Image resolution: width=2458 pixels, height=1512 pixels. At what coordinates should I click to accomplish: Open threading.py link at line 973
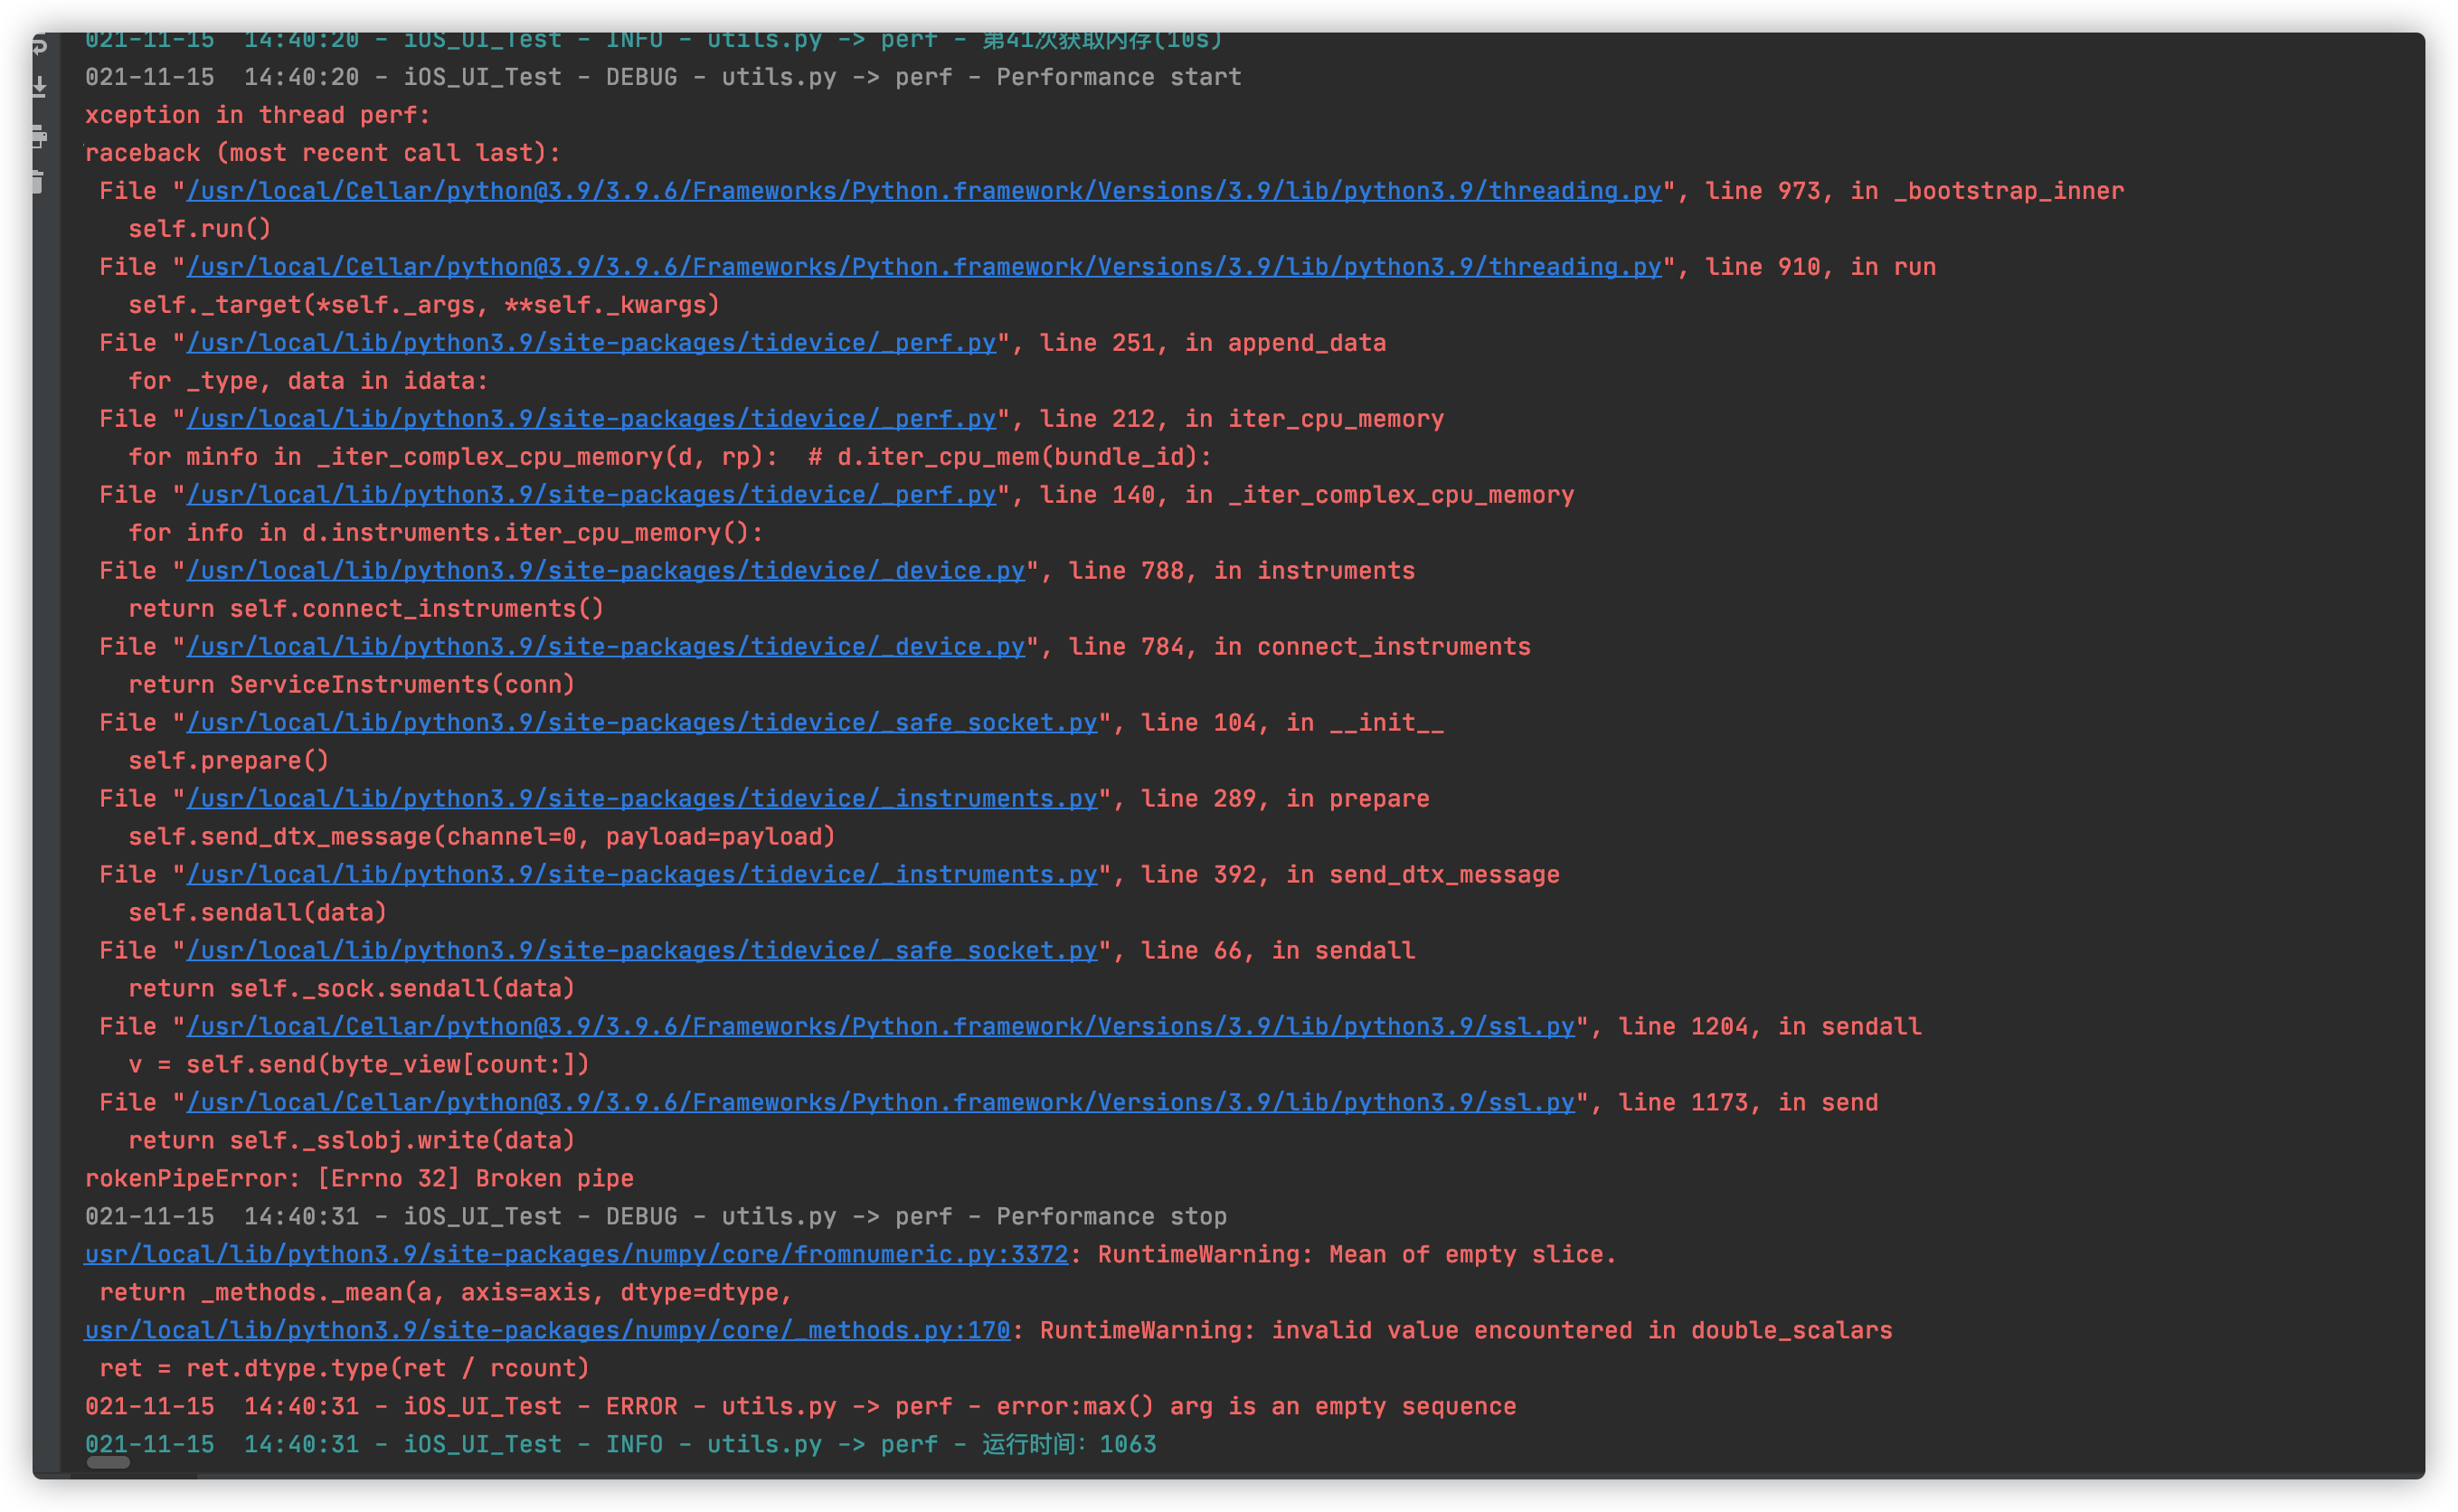click(923, 191)
